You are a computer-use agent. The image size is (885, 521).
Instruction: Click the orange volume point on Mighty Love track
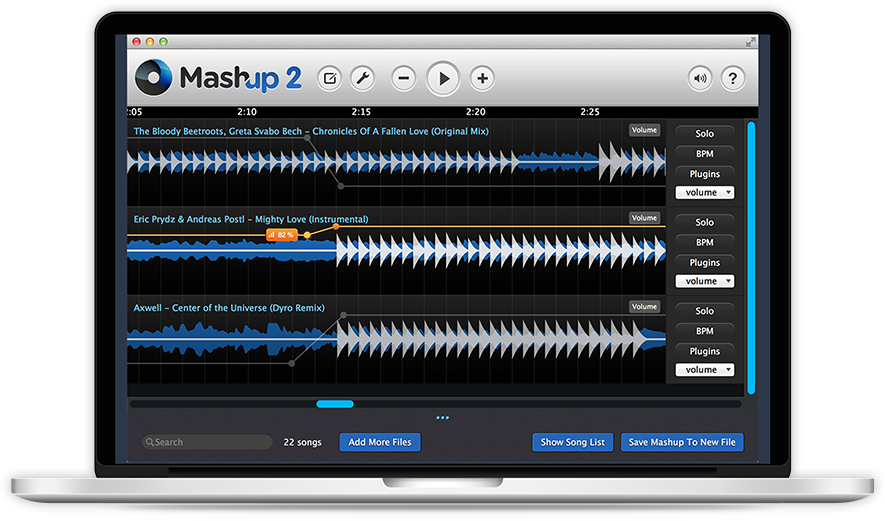tap(336, 226)
